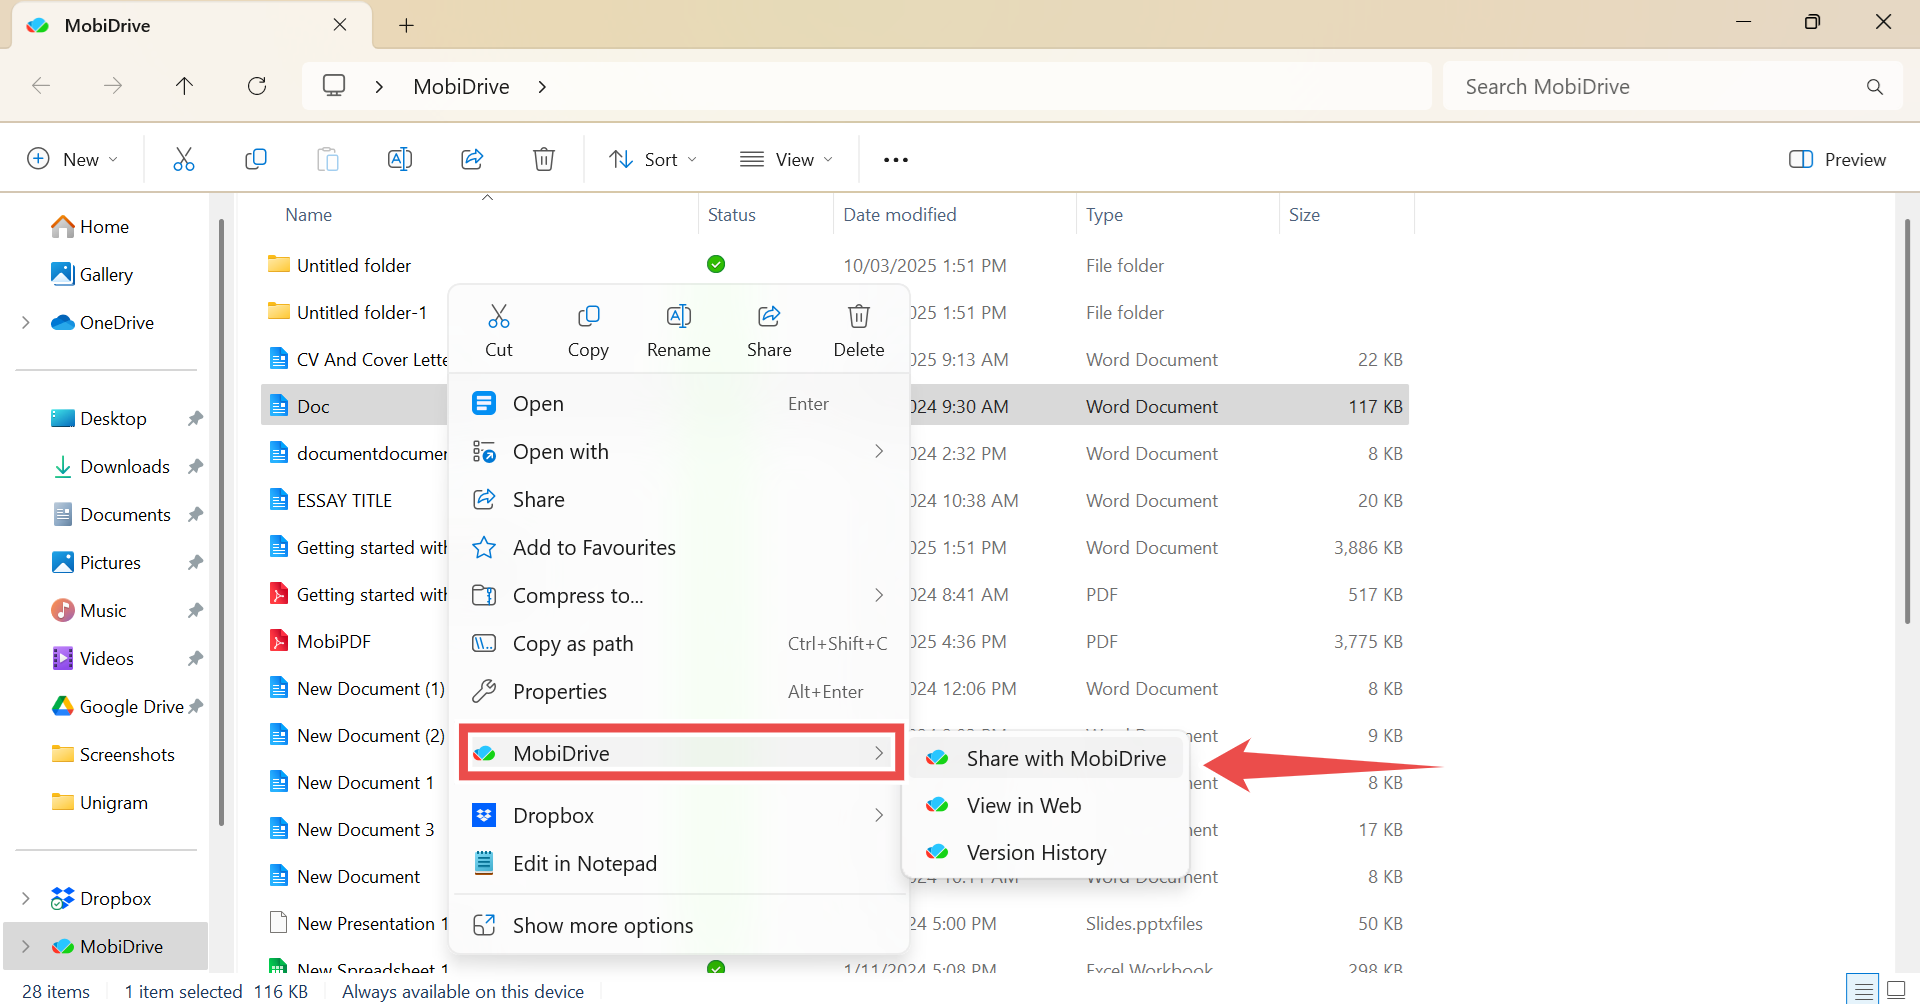Click the toolbar Delete trash icon

pyautogui.click(x=544, y=159)
